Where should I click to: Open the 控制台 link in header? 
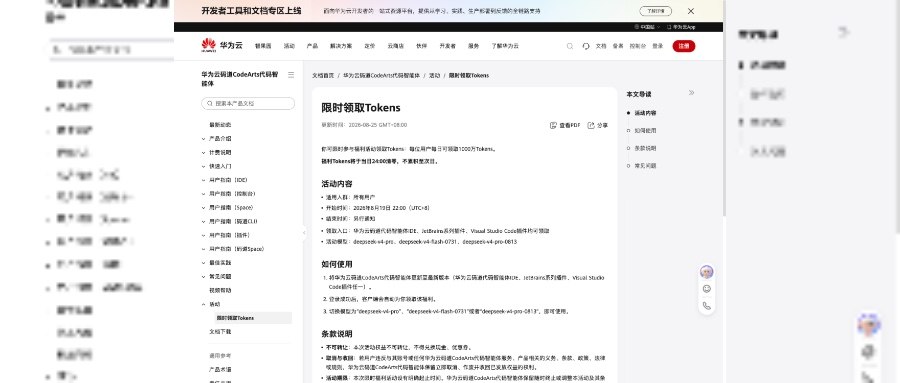638,46
